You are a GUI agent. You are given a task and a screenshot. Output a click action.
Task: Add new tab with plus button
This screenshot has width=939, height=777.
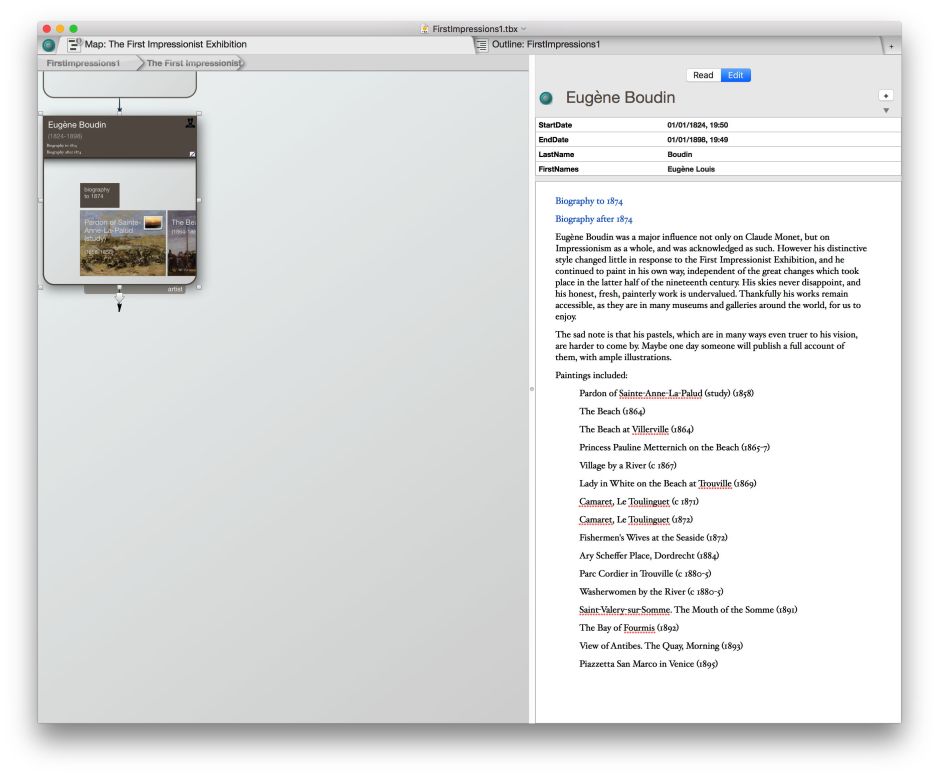pyautogui.click(x=890, y=46)
